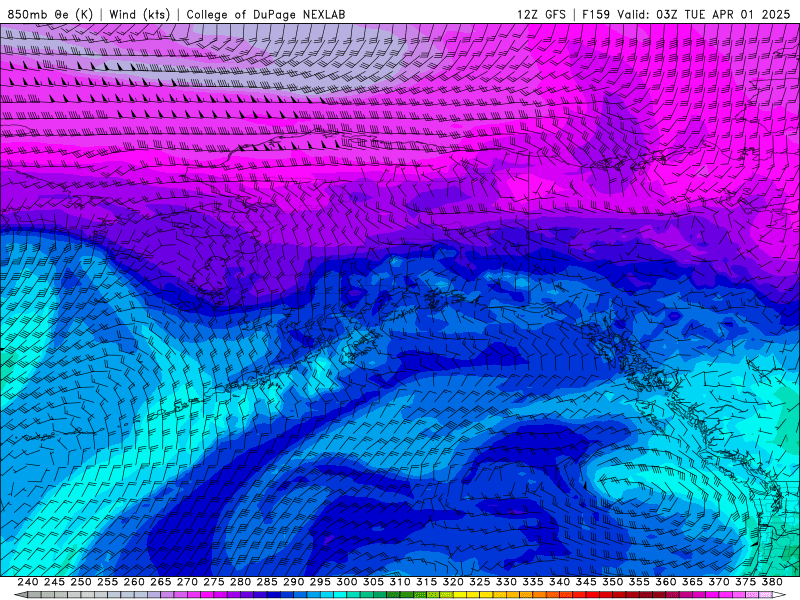
Task: Click the 355 value on the color scale
Action: [639, 582]
